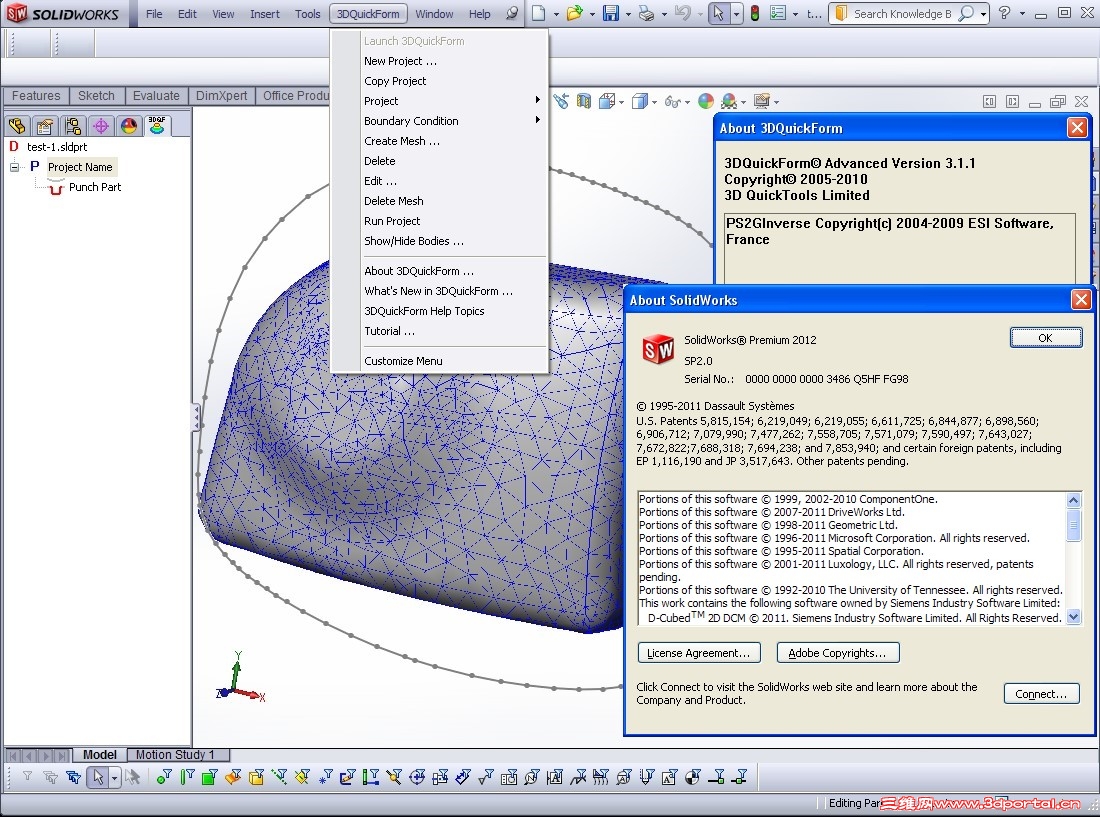Screen dimensions: 1100x817
Task: Switch to the PropertyManager panel tab
Action: [x=44, y=126]
